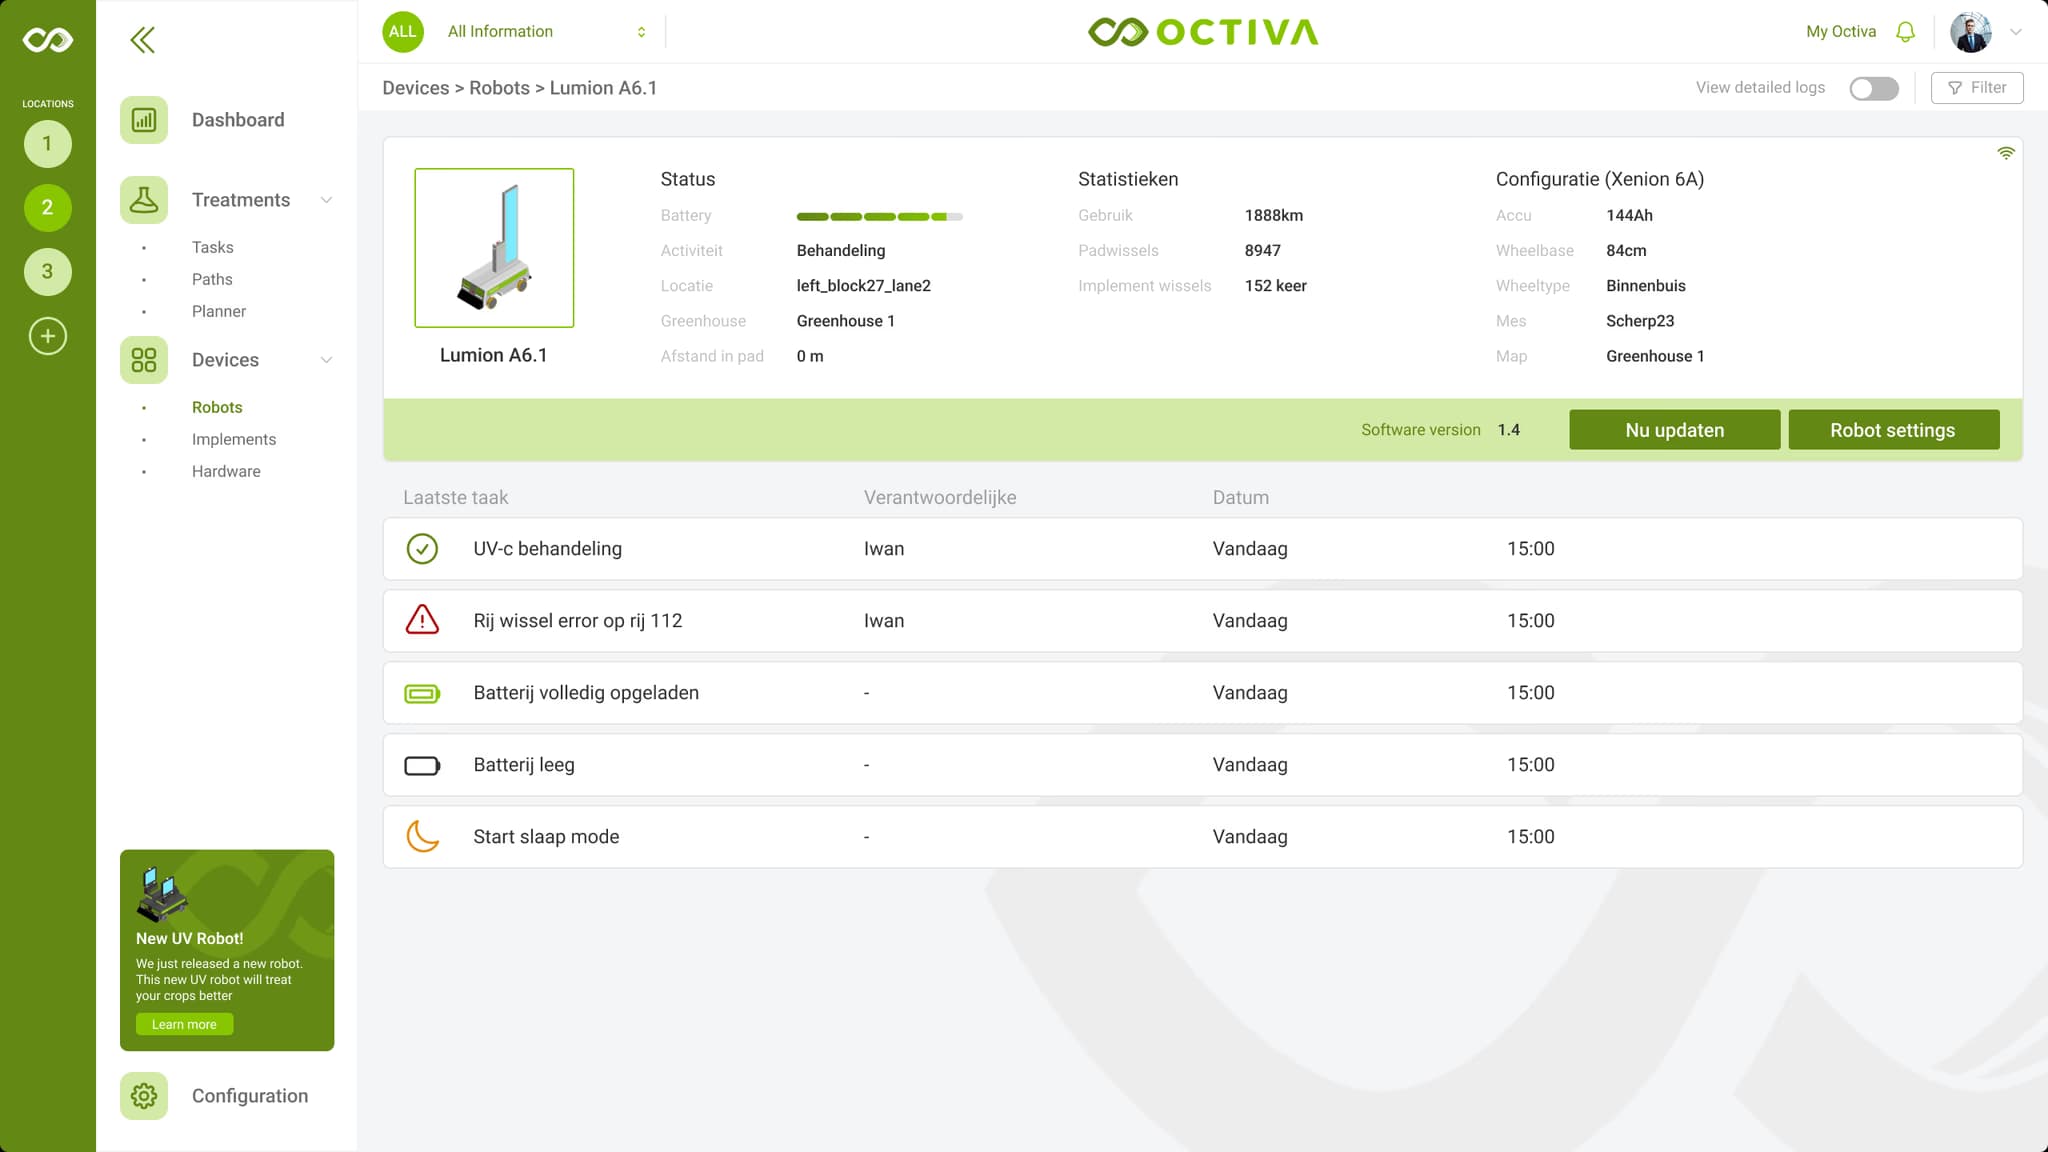Image resolution: width=2048 pixels, height=1152 pixels.
Task: Collapse the Devices section chevron
Action: (x=326, y=360)
